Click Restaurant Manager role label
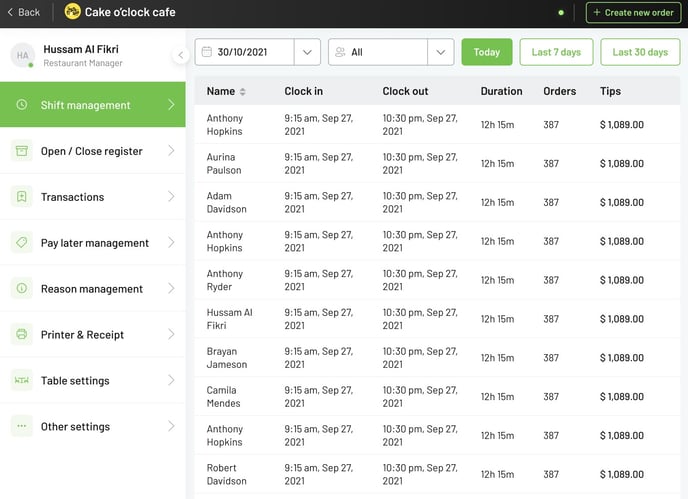 coord(83,63)
